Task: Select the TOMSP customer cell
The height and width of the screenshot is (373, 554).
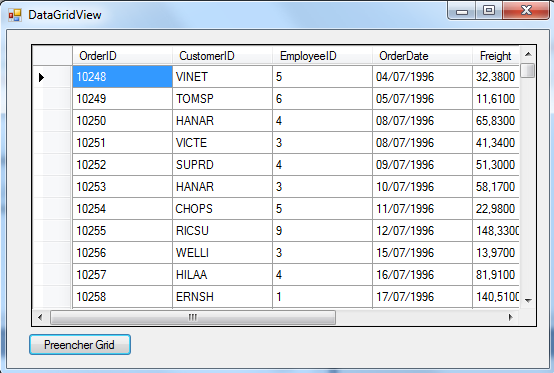Action: pyautogui.click(x=222, y=99)
